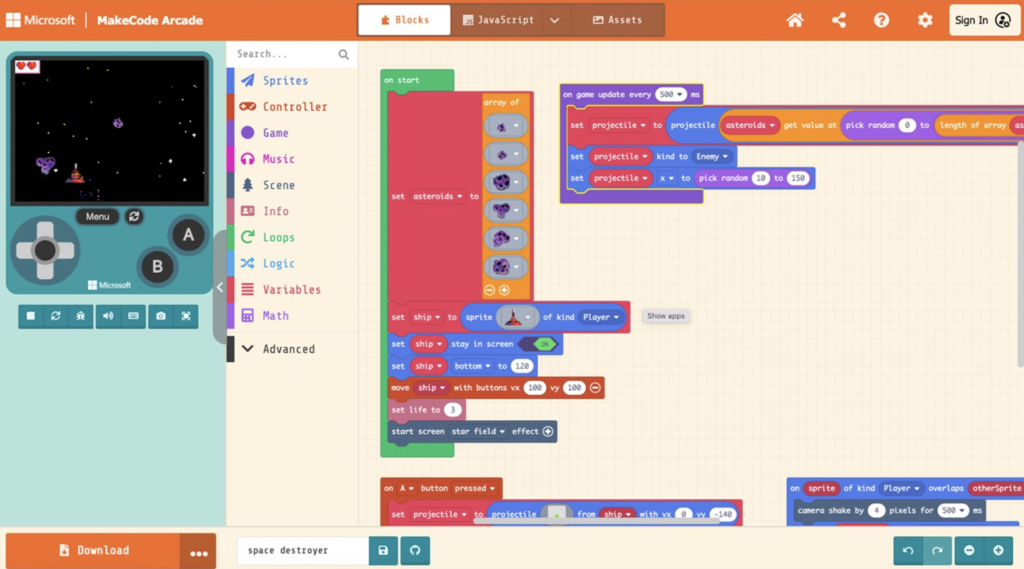This screenshot has width=1024, height=569.
Task: Launch the simulator in fullscreen
Action: tap(186, 316)
